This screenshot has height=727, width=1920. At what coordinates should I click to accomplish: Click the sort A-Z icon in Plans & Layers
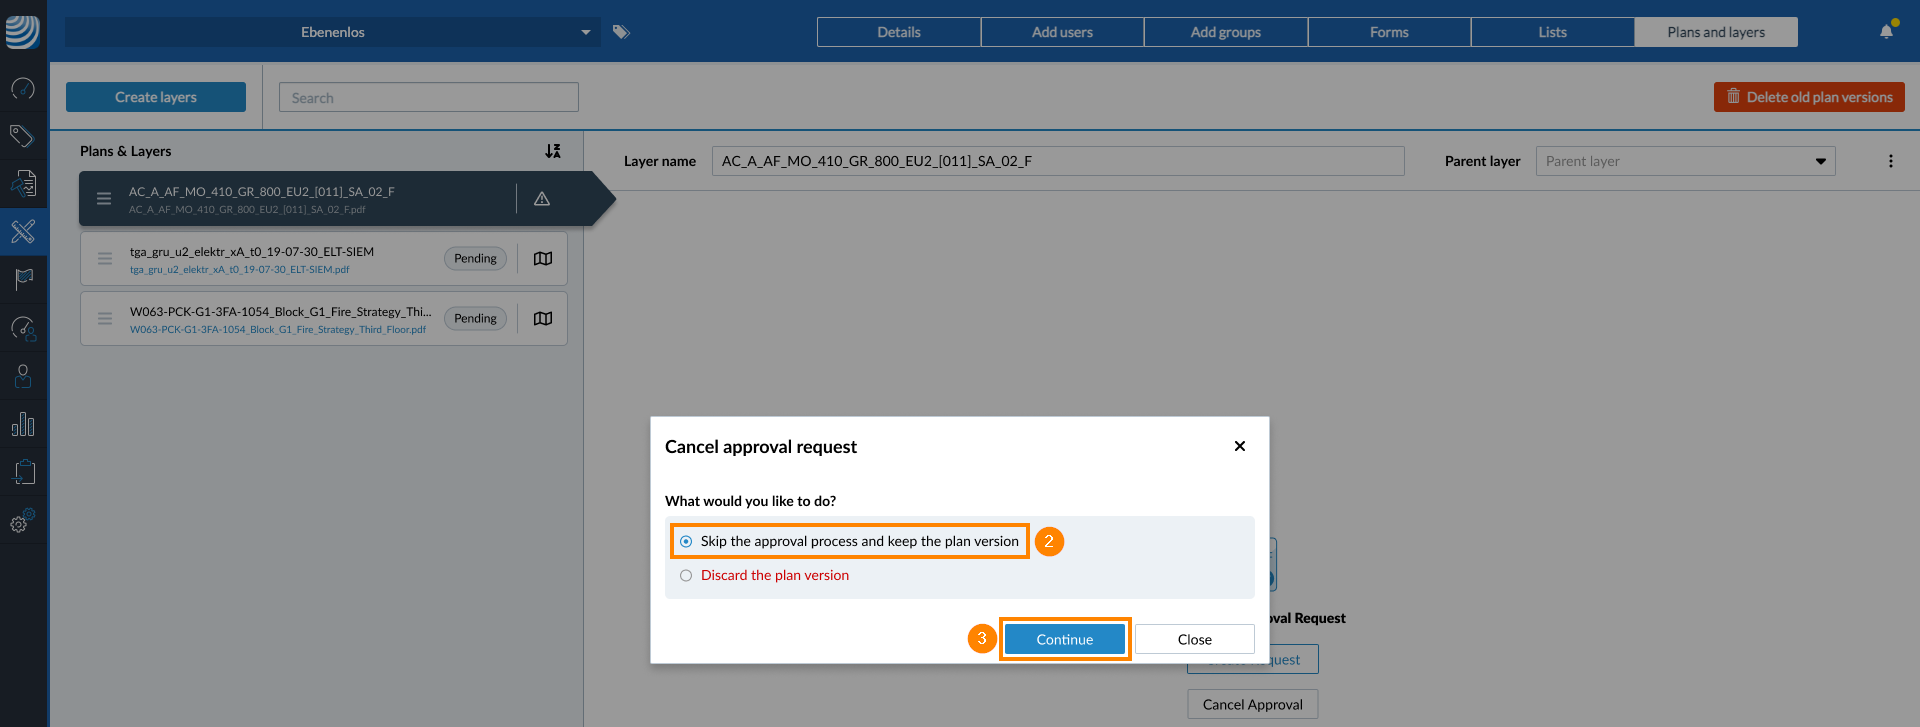(x=553, y=151)
